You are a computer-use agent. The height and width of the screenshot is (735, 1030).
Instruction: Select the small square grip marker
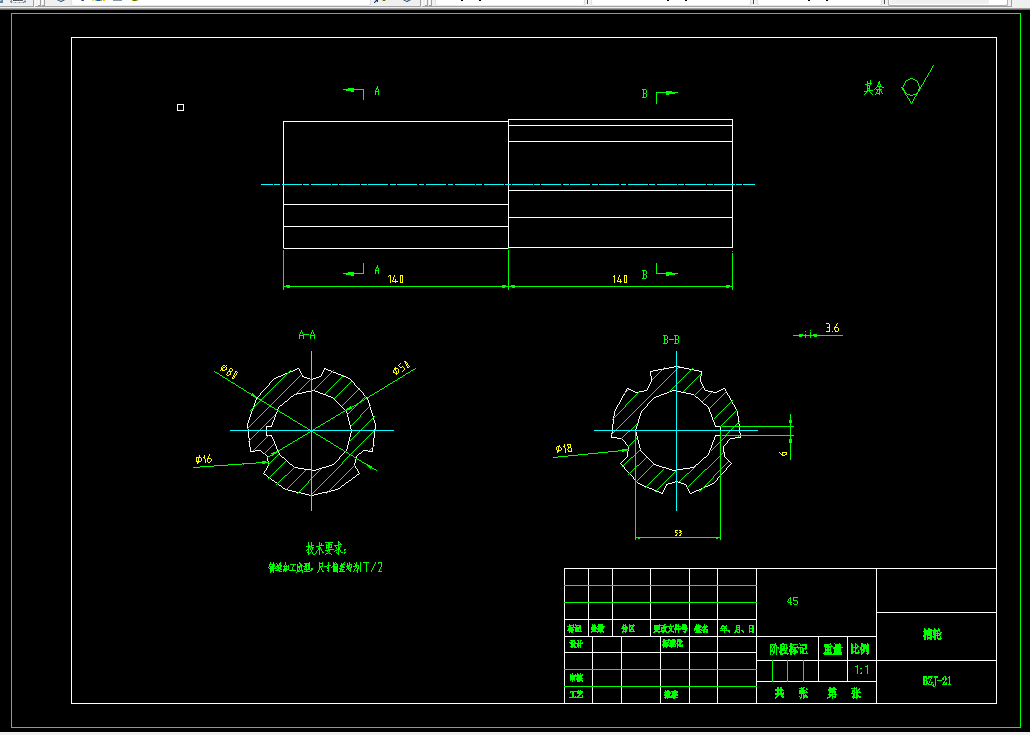(181, 107)
